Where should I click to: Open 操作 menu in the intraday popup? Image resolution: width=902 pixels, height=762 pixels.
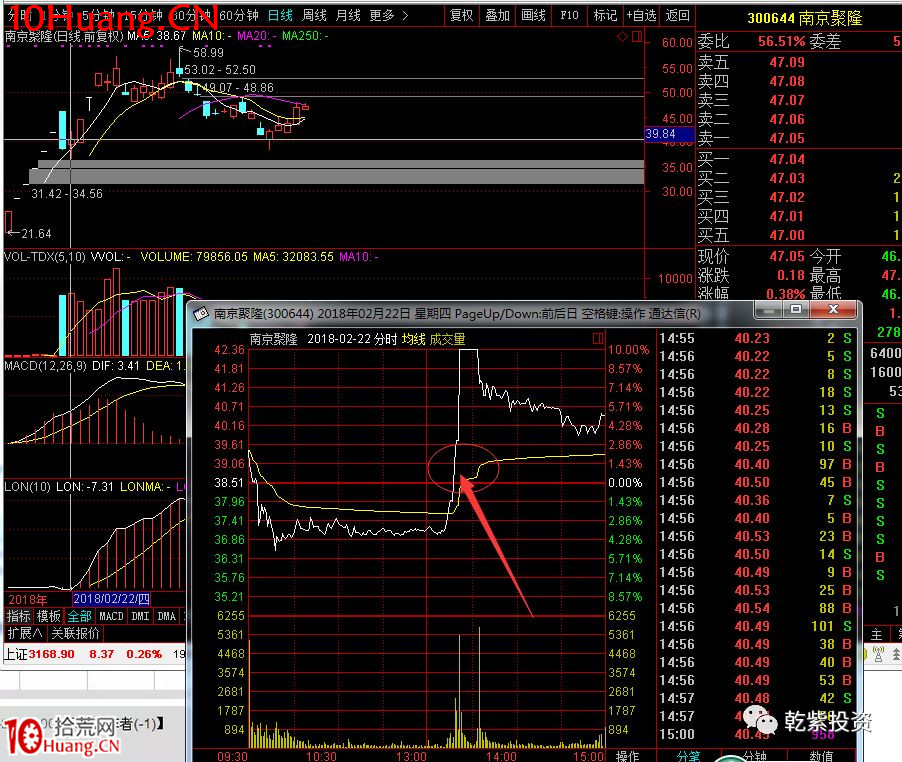click(x=628, y=756)
